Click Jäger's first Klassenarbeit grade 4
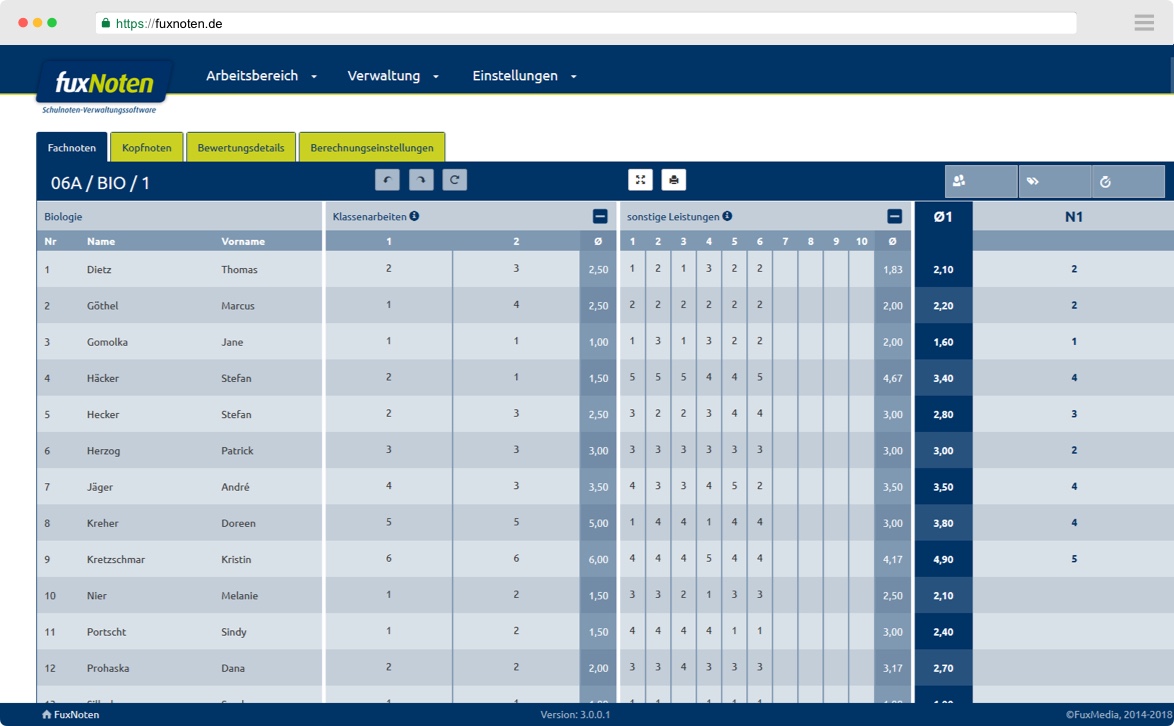Screen dimensions: 1174x726 [x=389, y=486]
